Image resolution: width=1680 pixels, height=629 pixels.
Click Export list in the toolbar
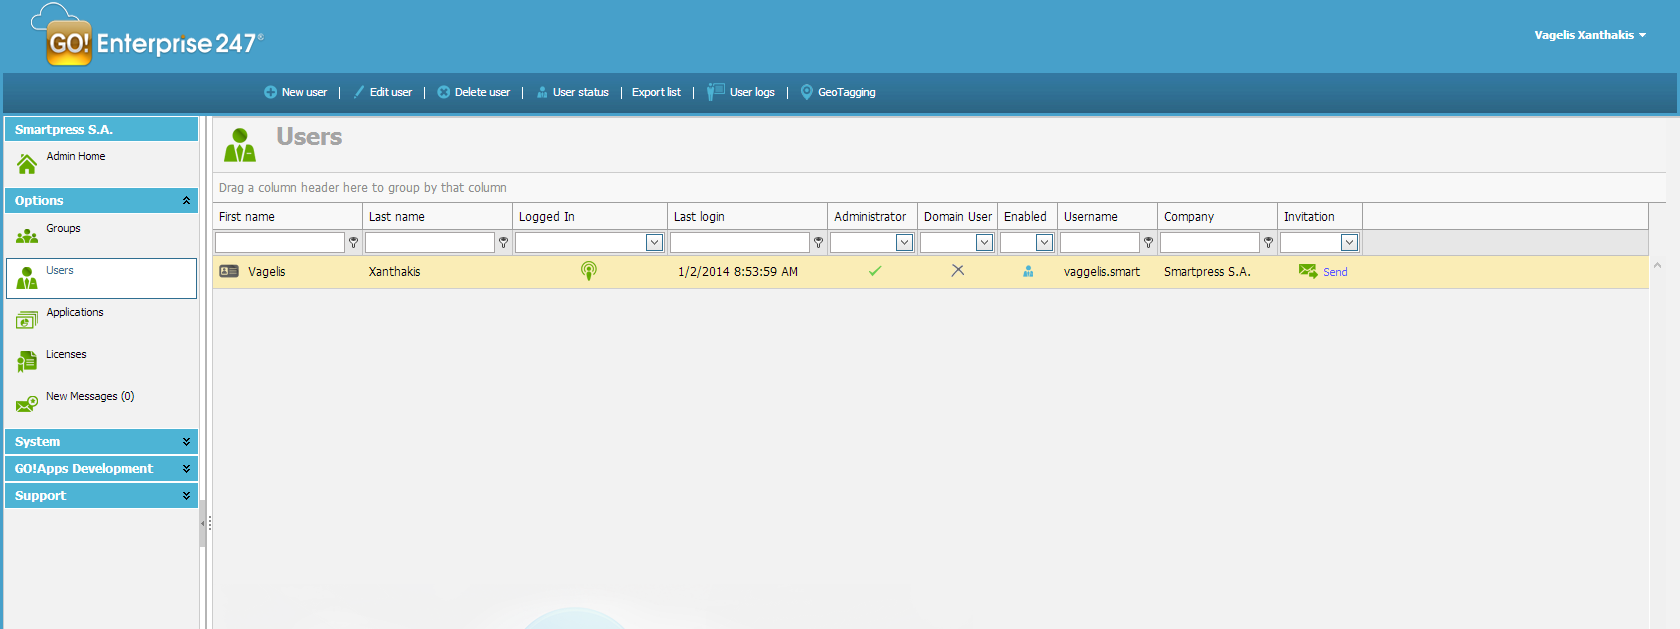tap(656, 92)
